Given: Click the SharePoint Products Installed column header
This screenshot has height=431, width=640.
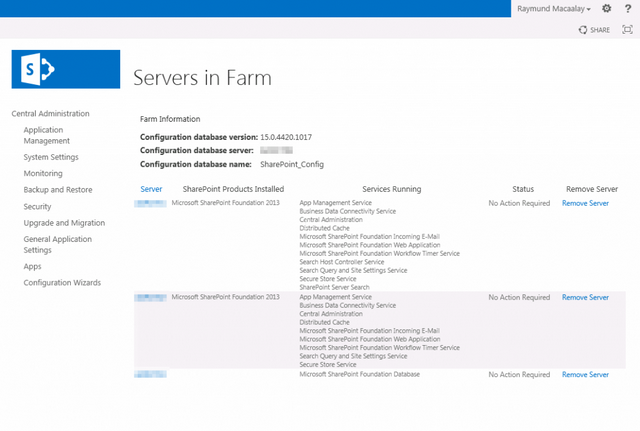Looking at the screenshot, I should (233, 189).
